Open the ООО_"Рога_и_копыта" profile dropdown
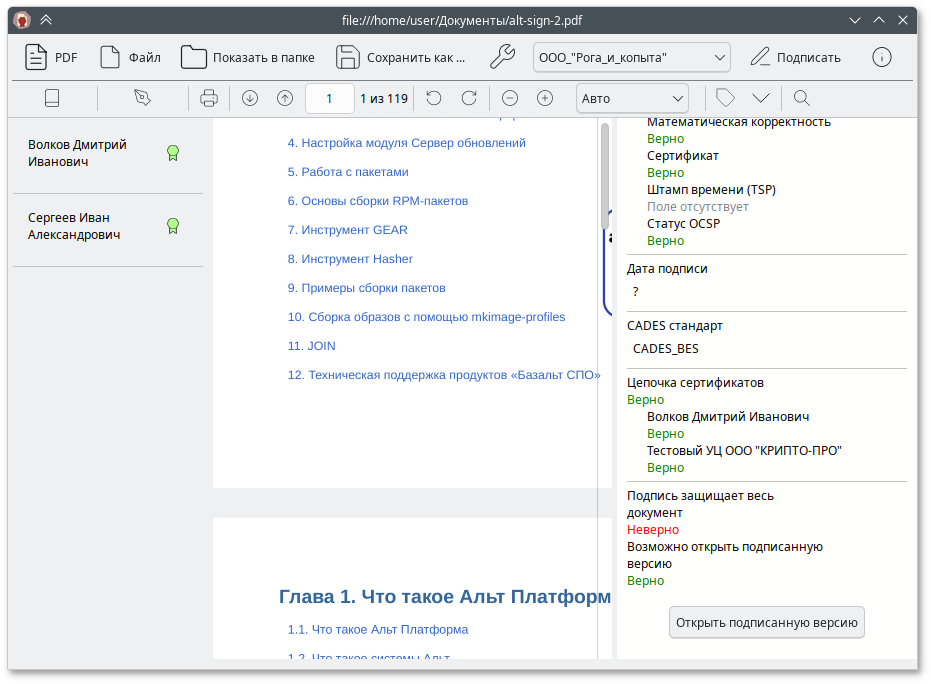Viewport: 931px width, 684px height. [x=631, y=57]
